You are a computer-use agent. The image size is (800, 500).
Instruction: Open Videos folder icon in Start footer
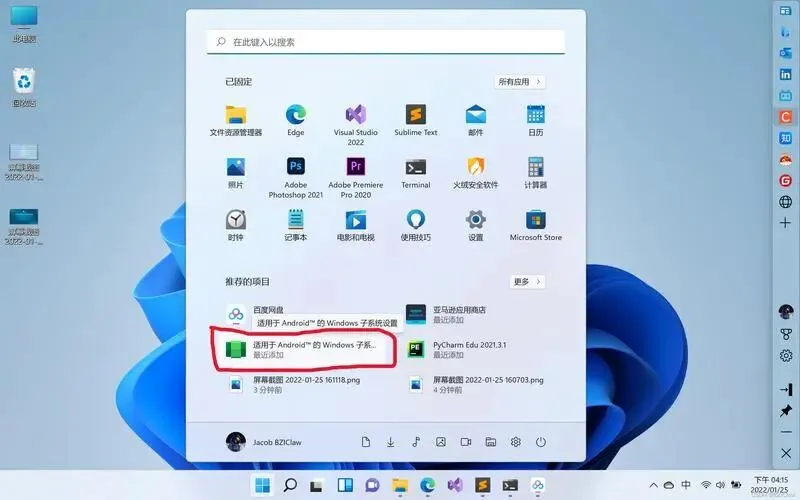pyautogui.click(x=466, y=442)
